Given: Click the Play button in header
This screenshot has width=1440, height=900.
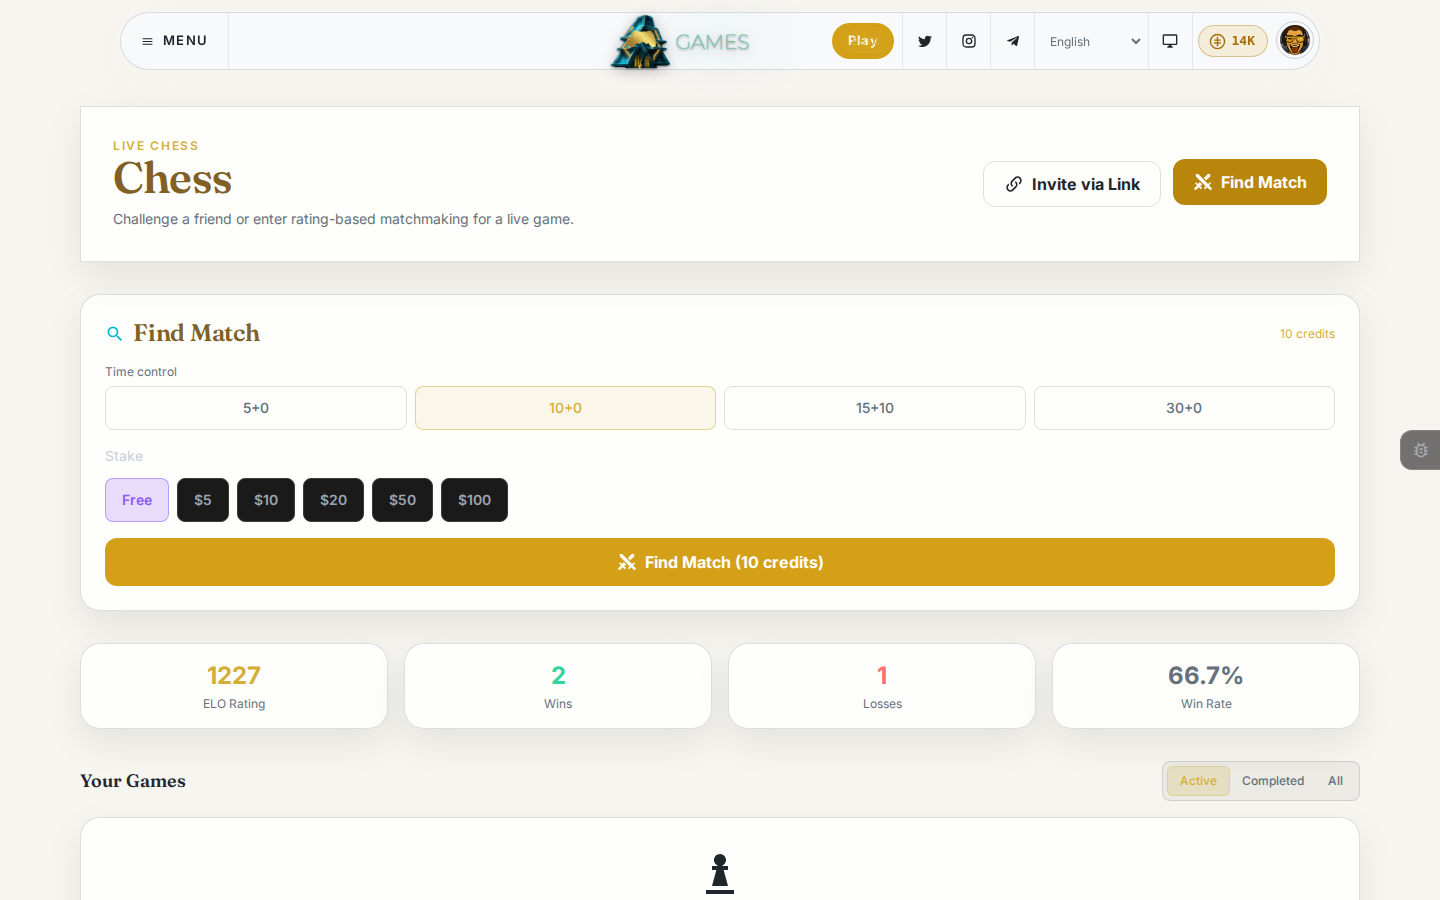Looking at the screenshot, I should coord(863,41).
